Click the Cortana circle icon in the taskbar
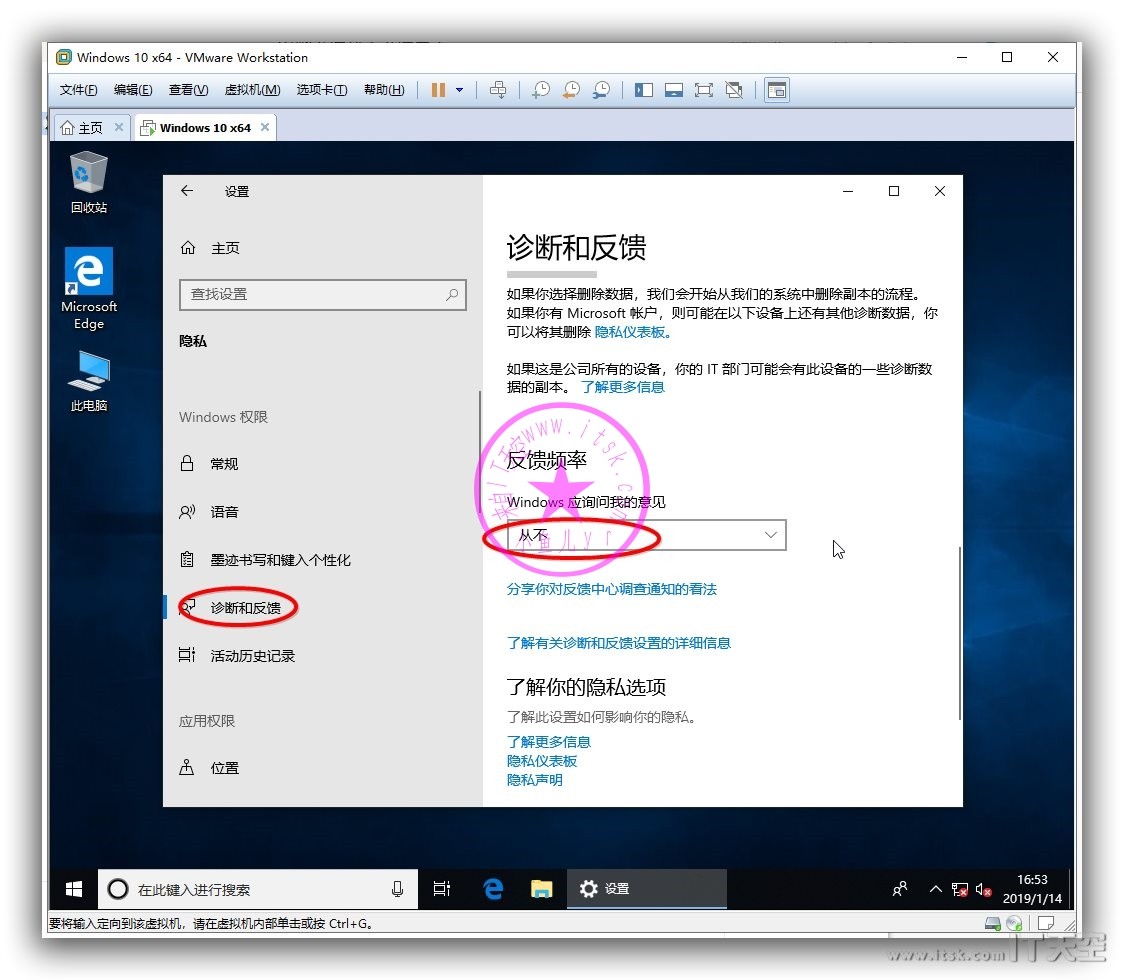The width and height of the screenshot is (1124, 980). point(118,890)
